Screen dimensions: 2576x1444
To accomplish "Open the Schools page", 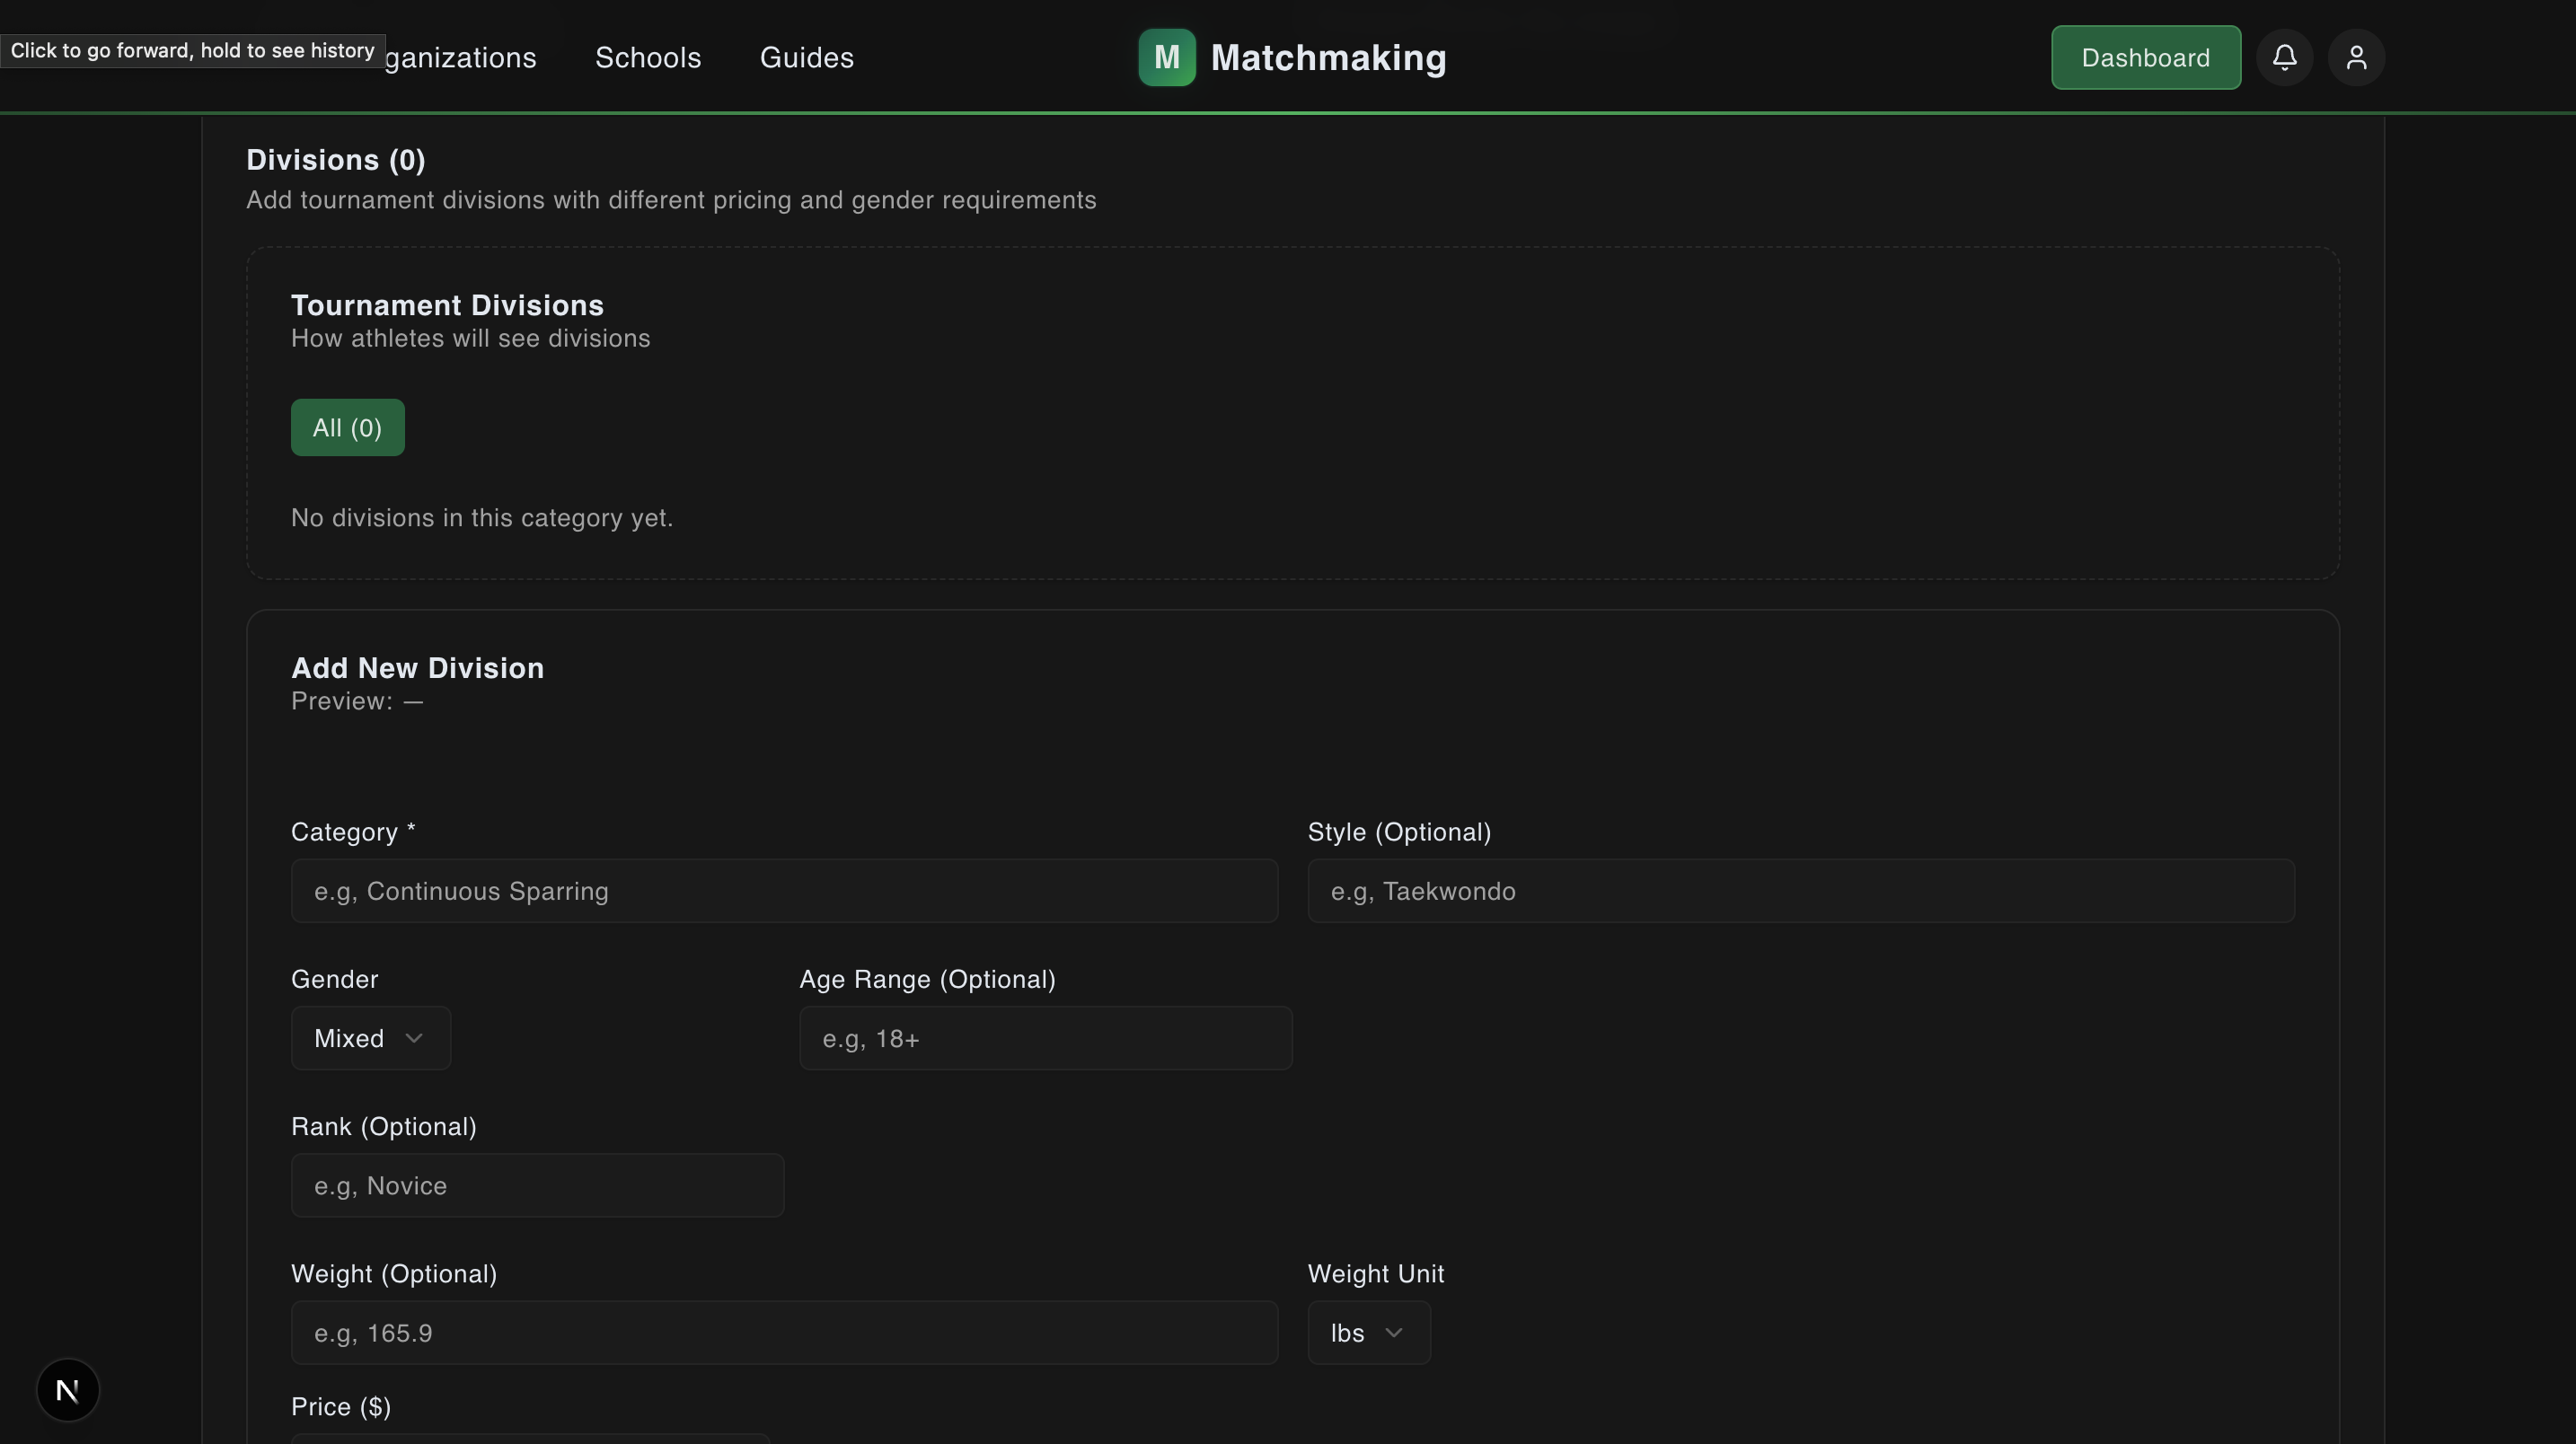I will [x=648, y=57].
